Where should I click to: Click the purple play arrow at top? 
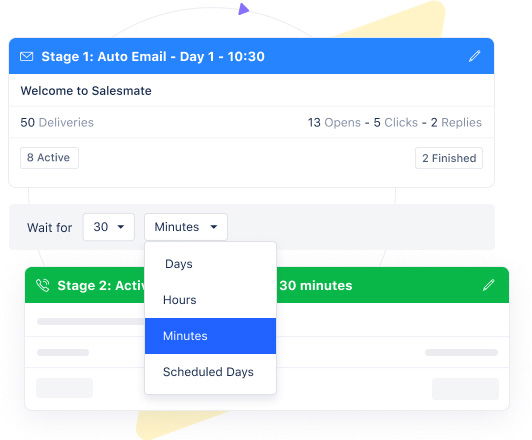pyautogui.click(x=243, y=9)
